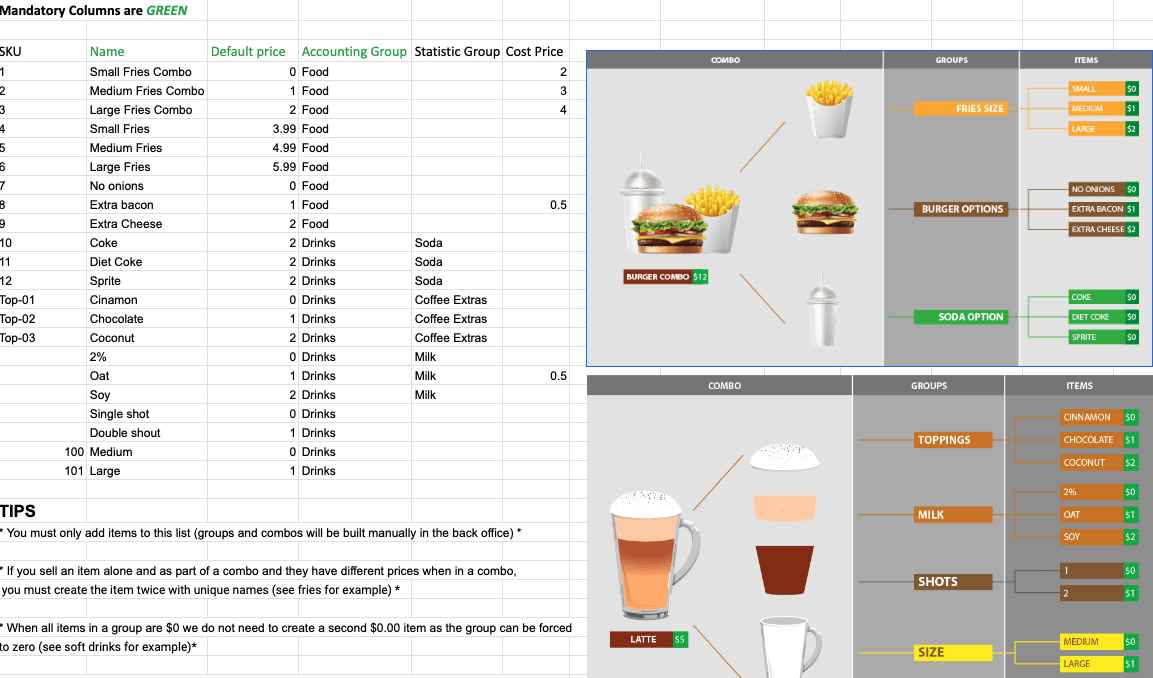Click the TIPS heading cell

18,511
